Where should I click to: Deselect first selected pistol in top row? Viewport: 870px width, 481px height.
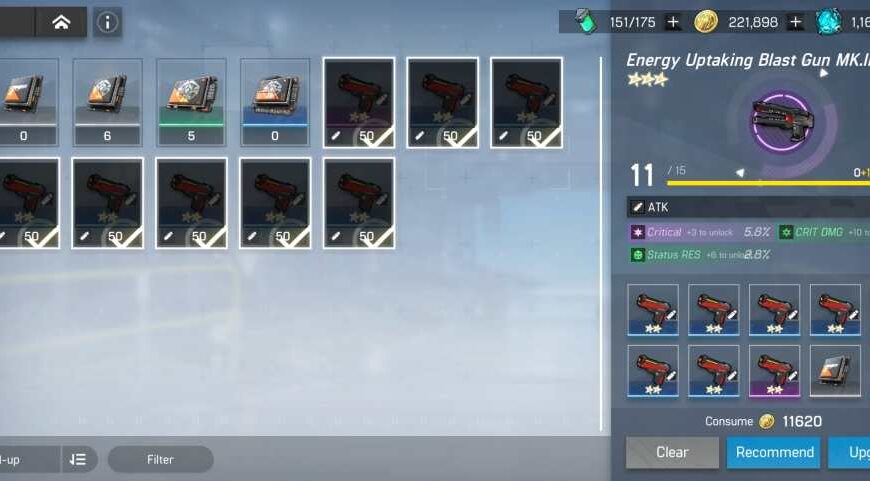coord(359,103)
